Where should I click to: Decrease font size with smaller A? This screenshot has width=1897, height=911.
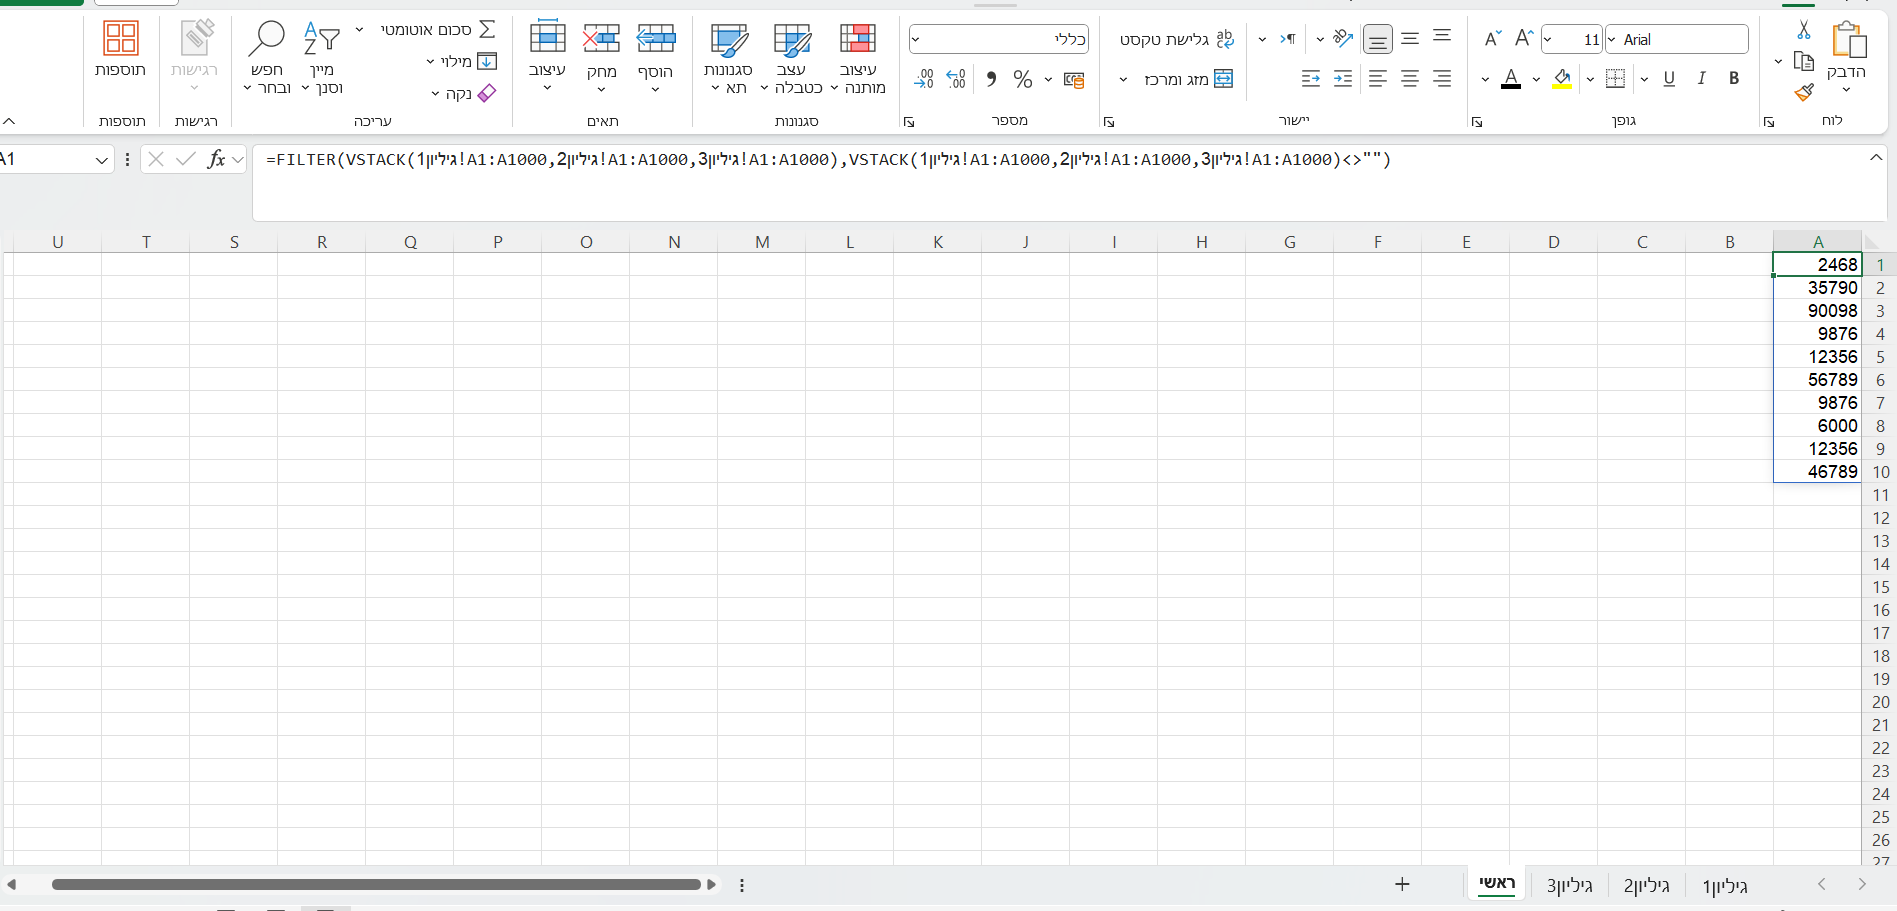point(1493,39)
